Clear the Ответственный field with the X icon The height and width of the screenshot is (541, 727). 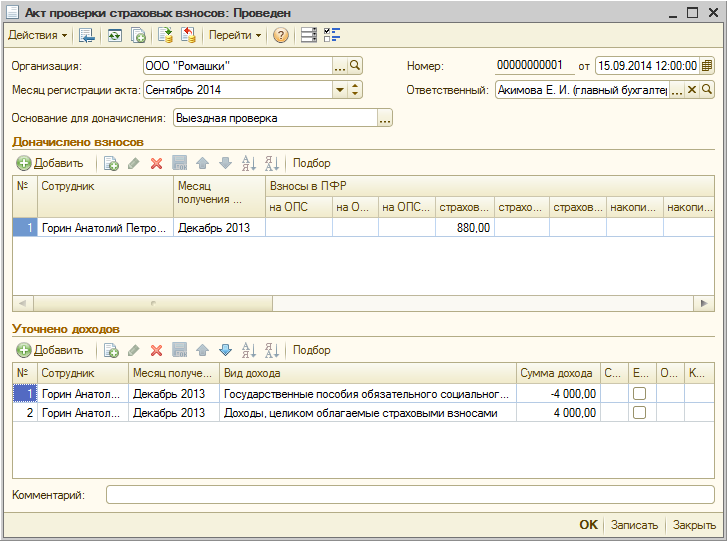(x=691, y=90)
